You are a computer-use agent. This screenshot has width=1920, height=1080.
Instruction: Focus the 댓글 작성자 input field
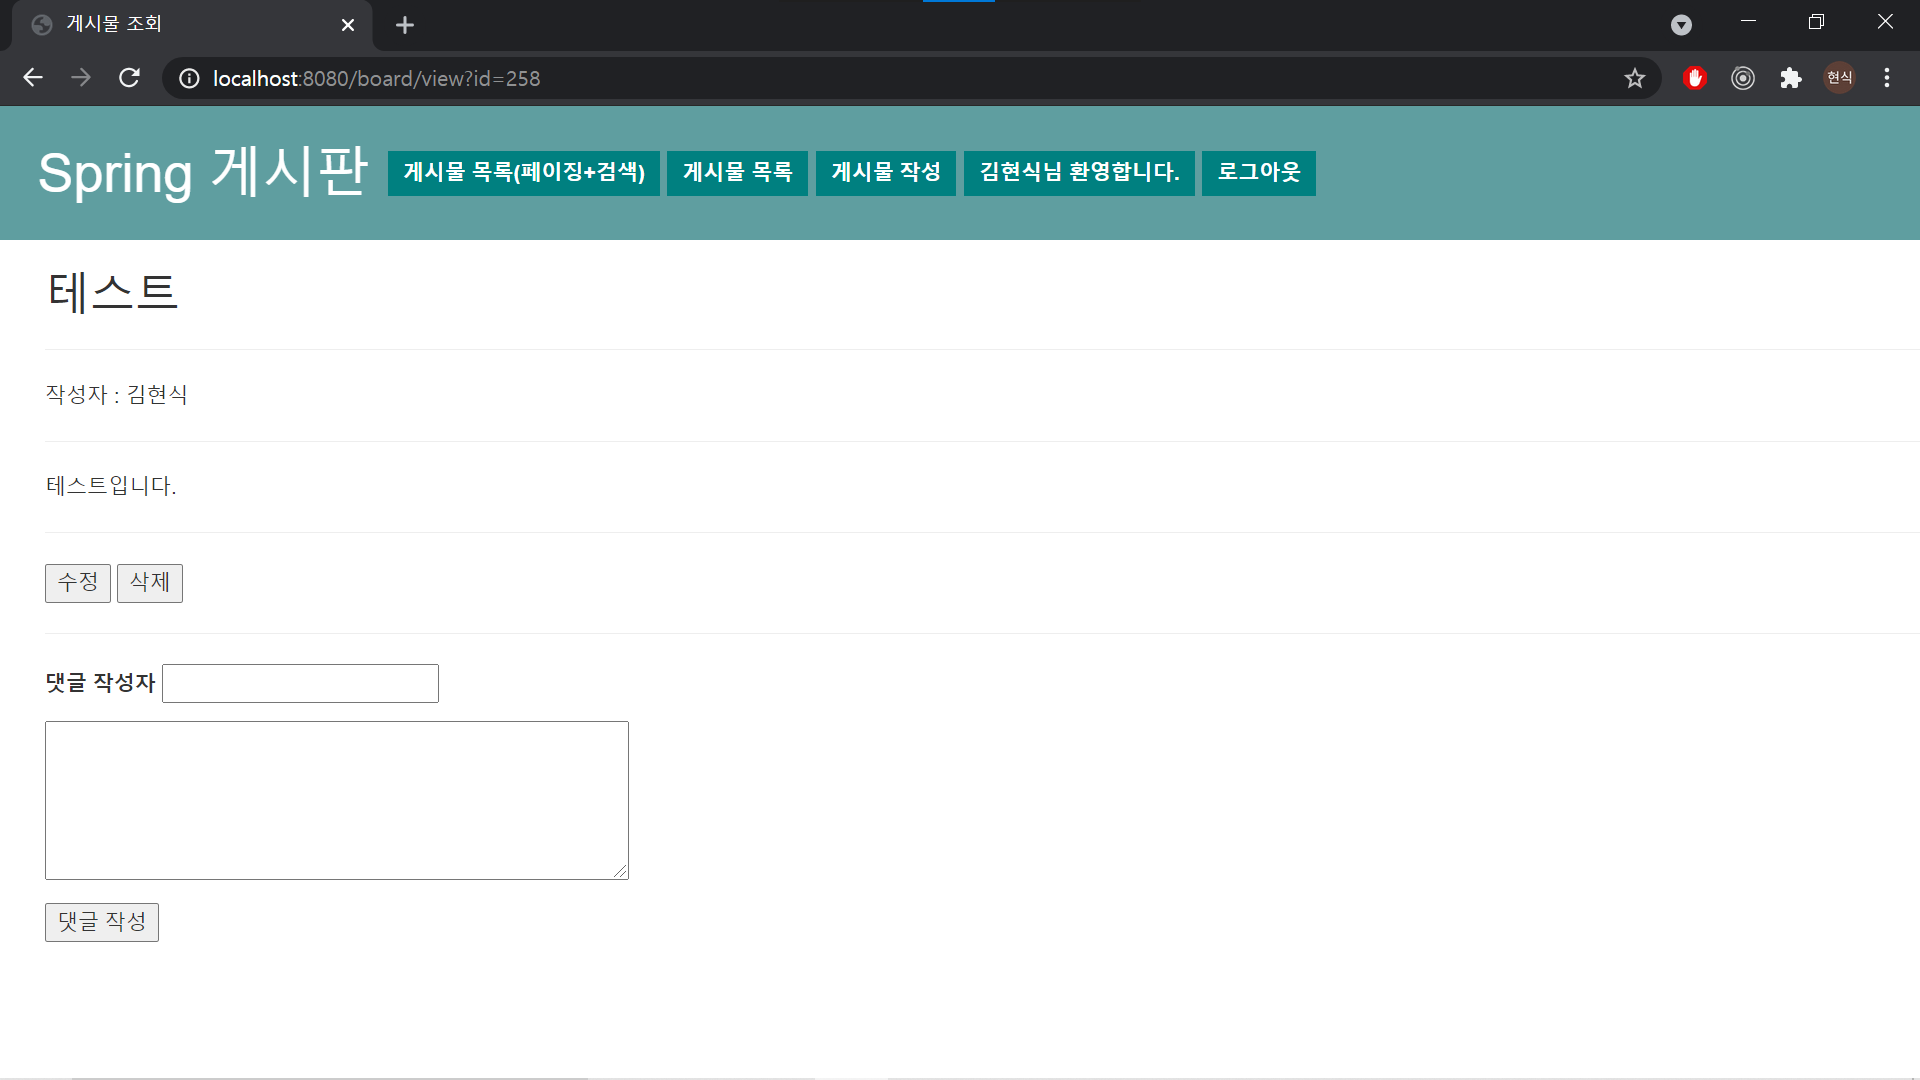click(300, 683)
